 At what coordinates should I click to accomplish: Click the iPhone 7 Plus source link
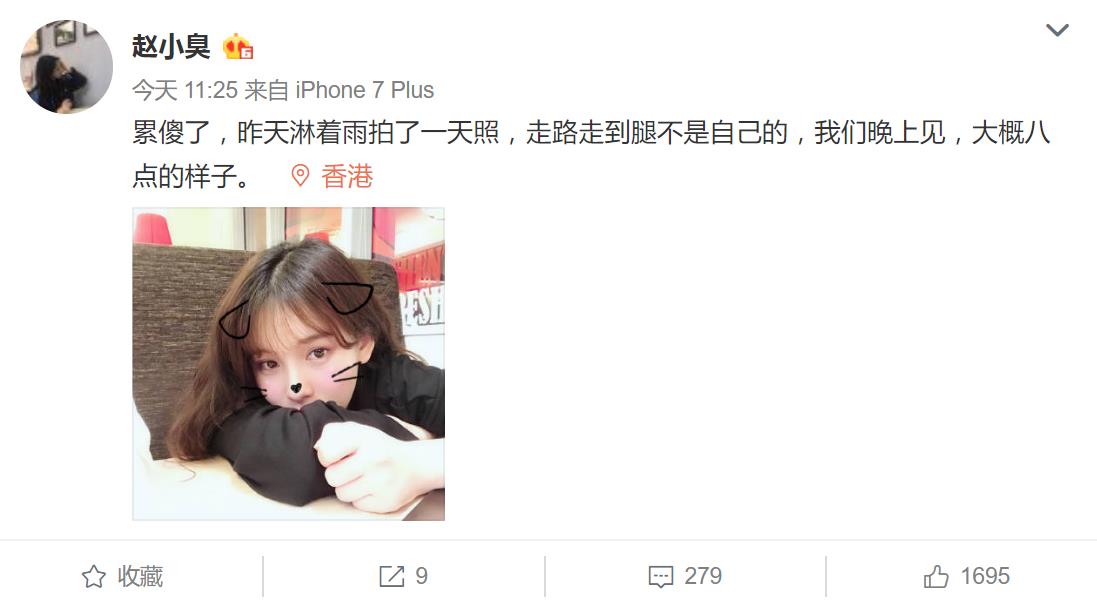[365, 90]
